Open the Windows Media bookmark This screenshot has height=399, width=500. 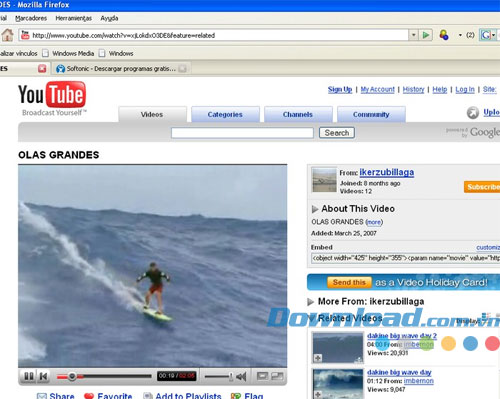click(x=68, y=53)
